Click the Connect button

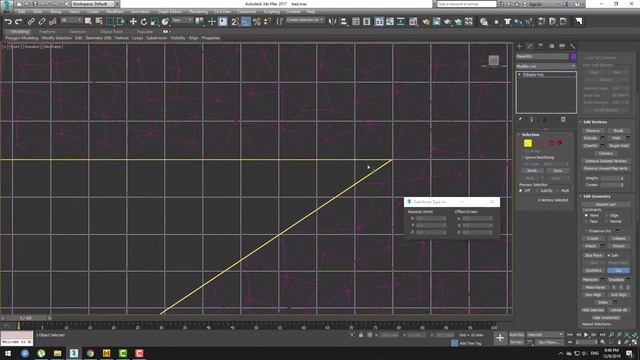606,153
